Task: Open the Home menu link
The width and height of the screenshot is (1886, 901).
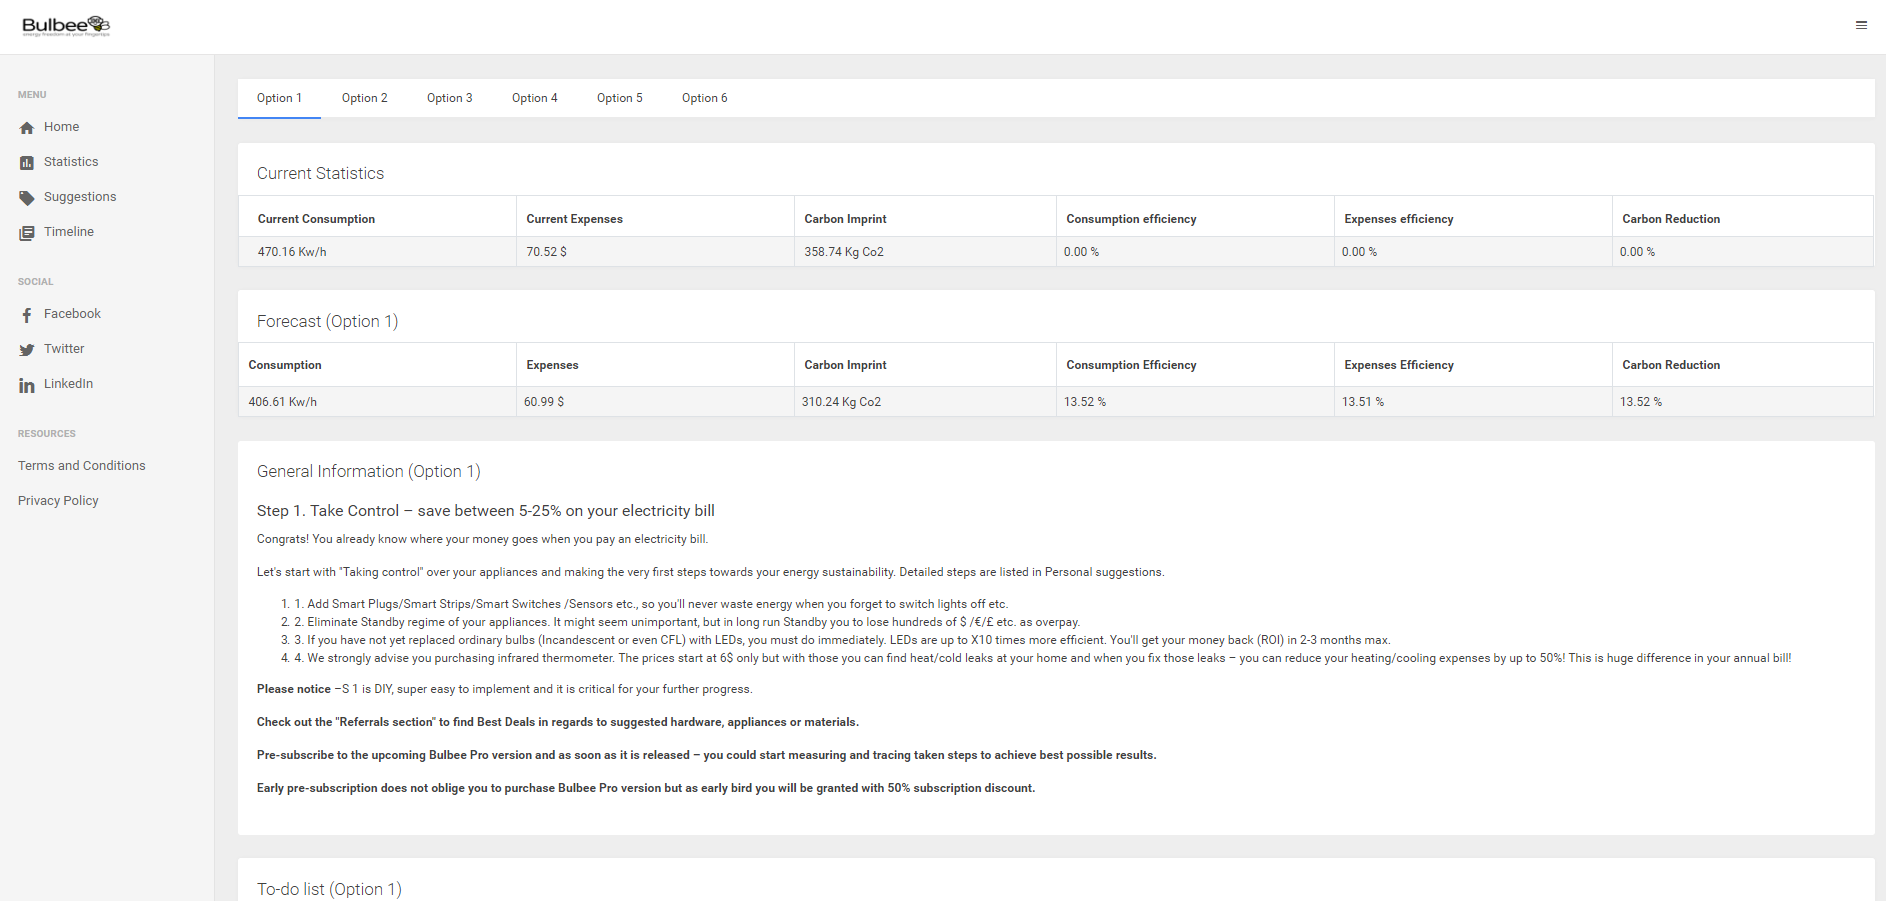Action: [61, 127]
